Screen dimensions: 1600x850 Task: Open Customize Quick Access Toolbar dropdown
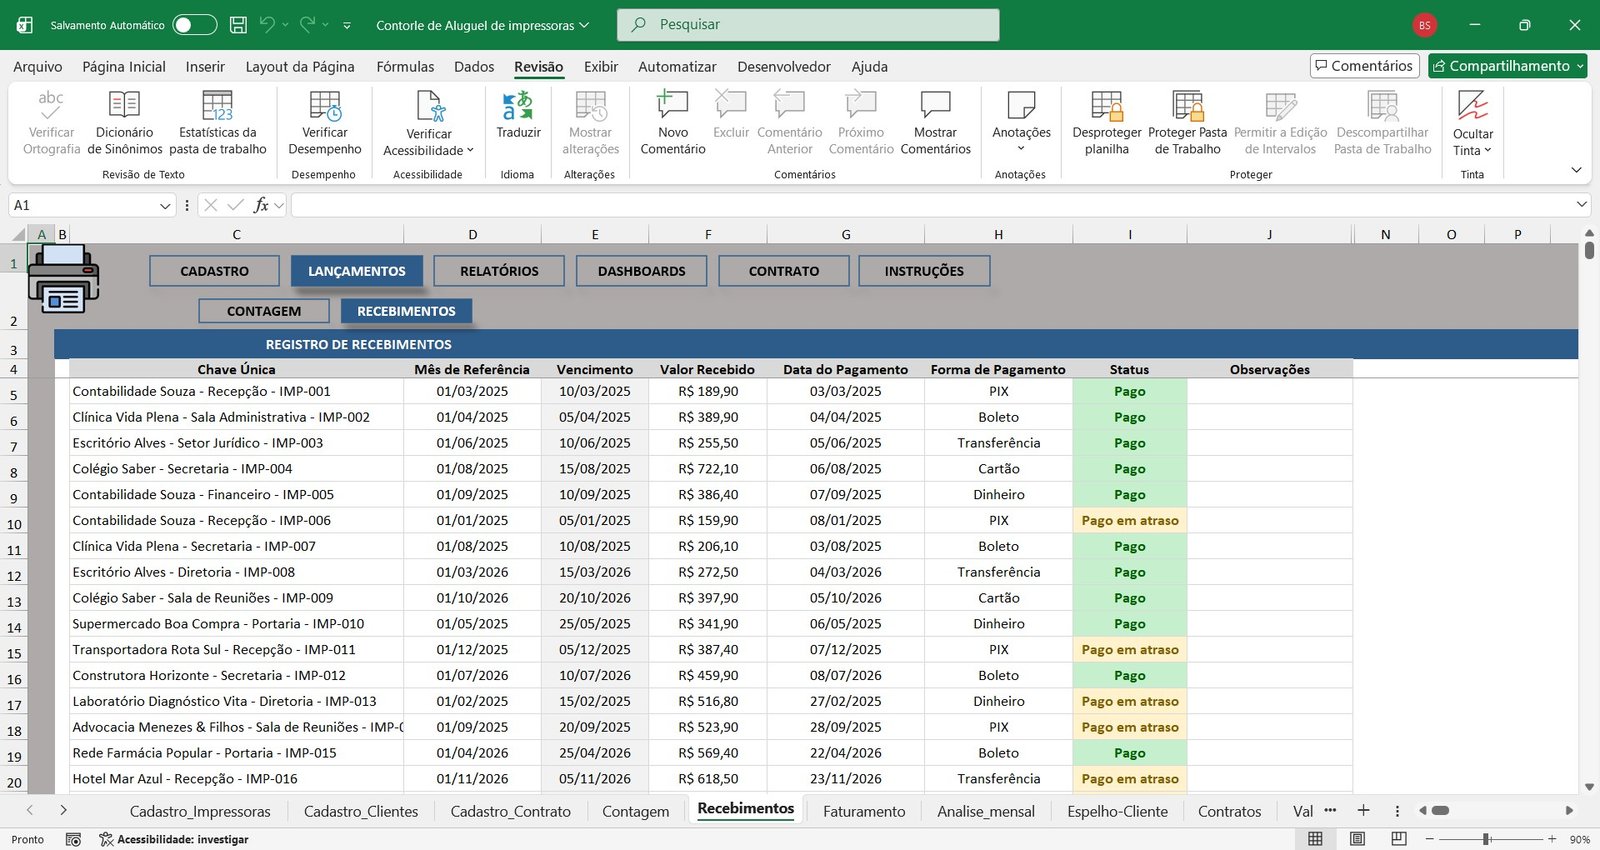347,25
